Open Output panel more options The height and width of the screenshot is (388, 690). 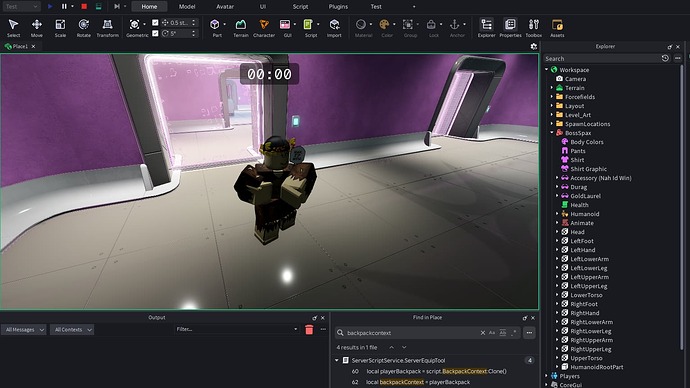(323, 329)
